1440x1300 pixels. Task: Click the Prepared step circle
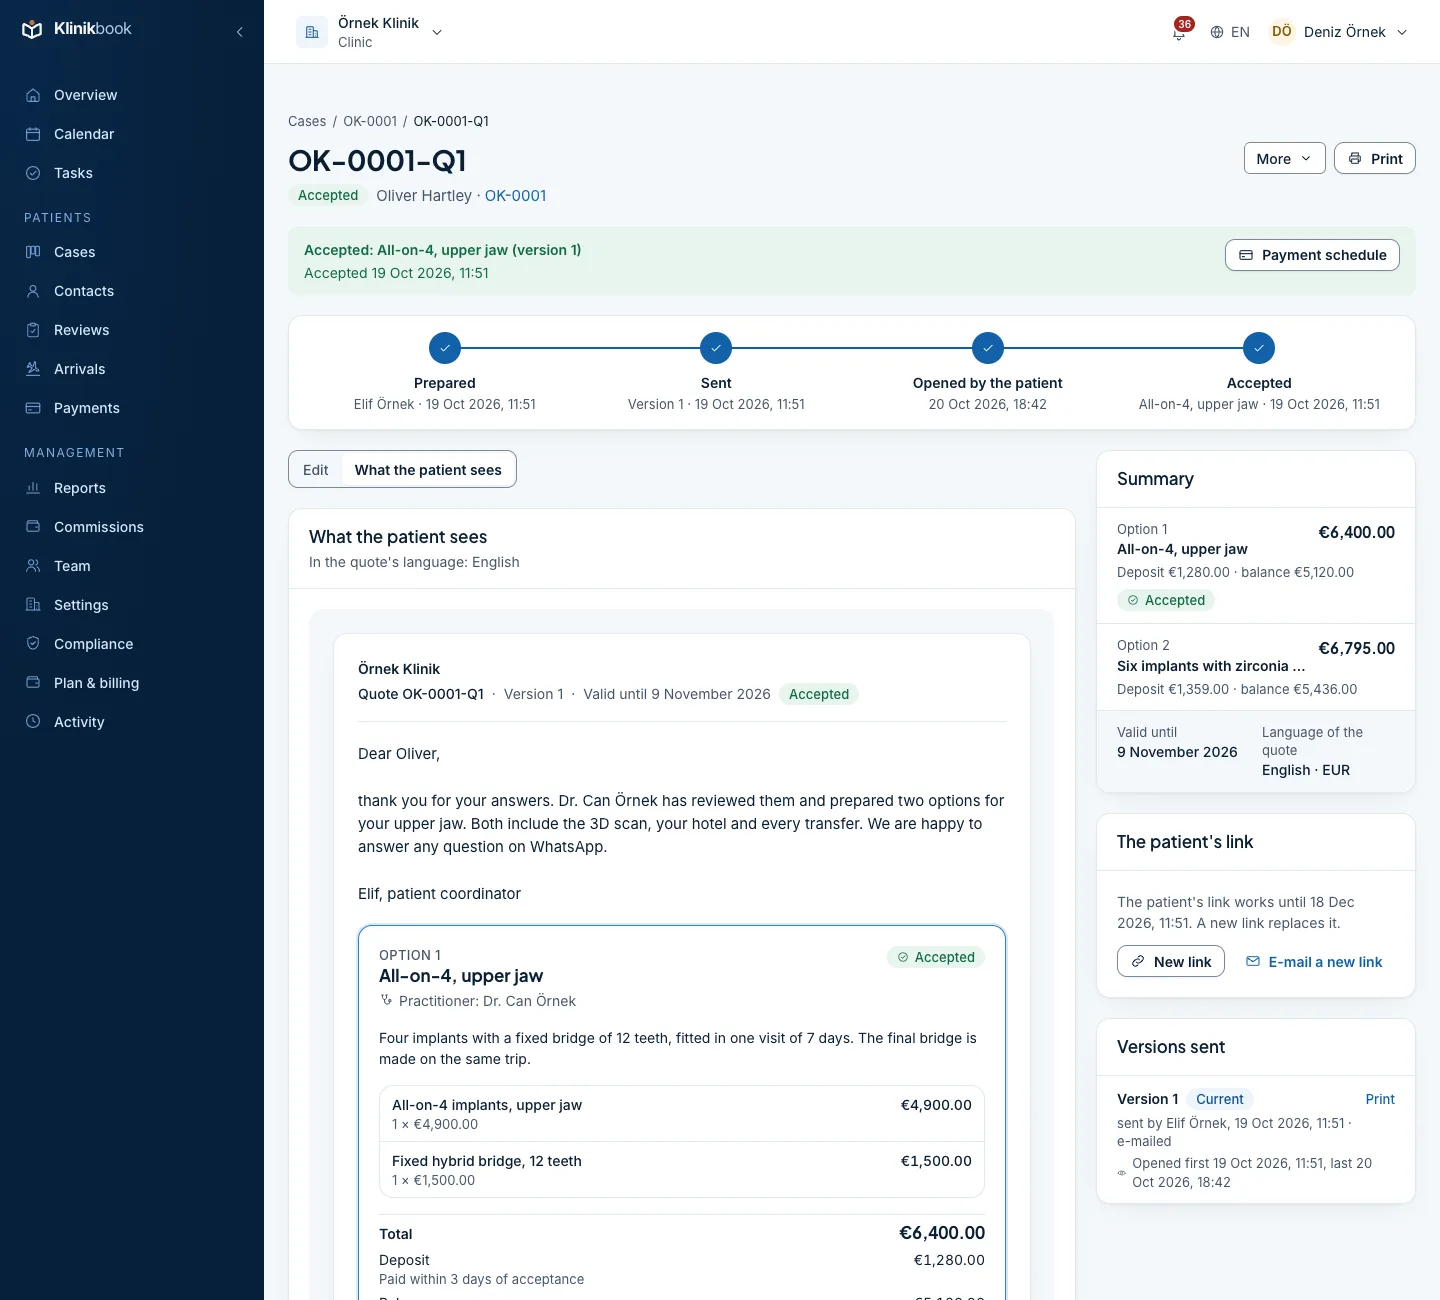[445, 348]
